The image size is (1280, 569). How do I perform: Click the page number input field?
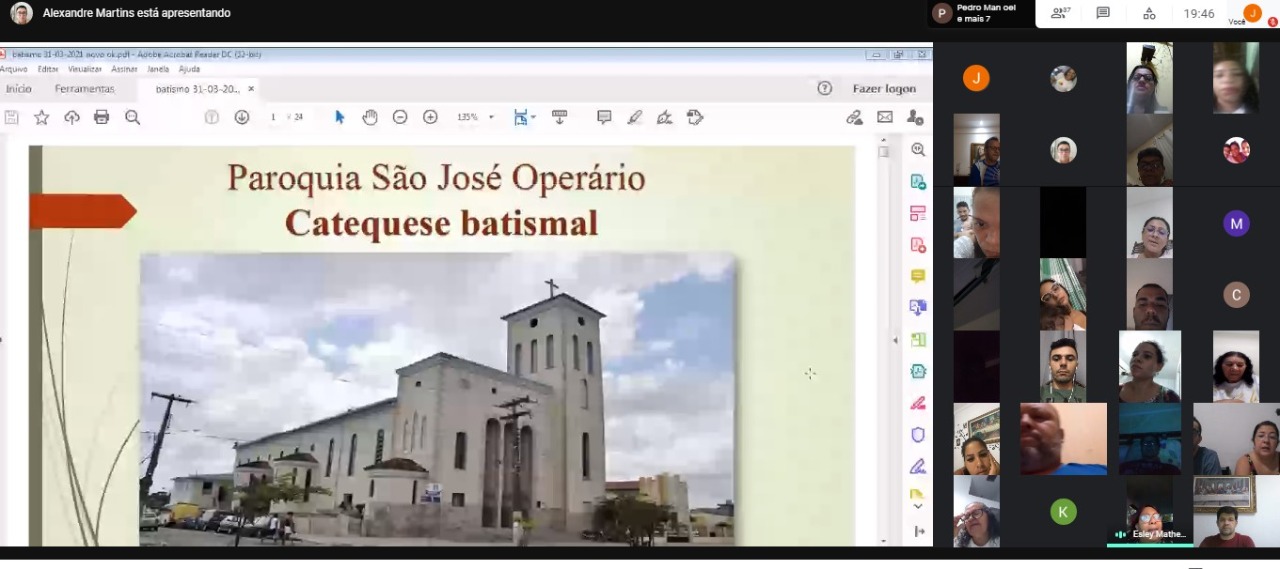point(273,117)
